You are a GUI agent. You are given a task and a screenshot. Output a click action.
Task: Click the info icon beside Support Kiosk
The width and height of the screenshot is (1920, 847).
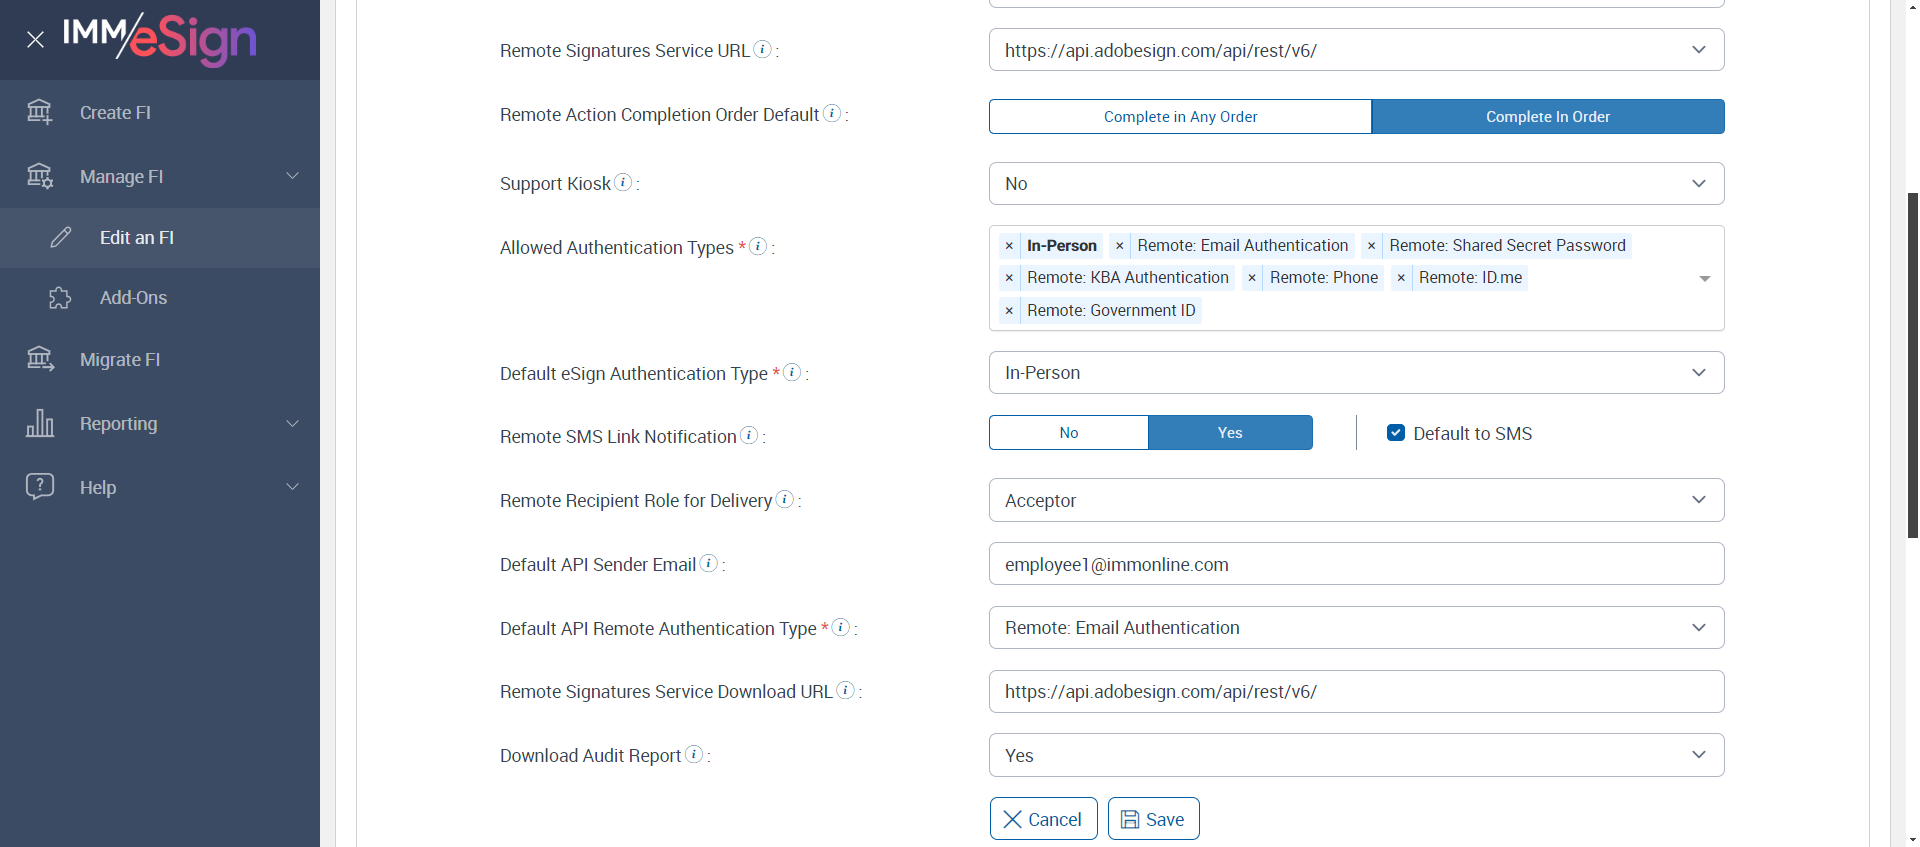click(x=623, y=182)
